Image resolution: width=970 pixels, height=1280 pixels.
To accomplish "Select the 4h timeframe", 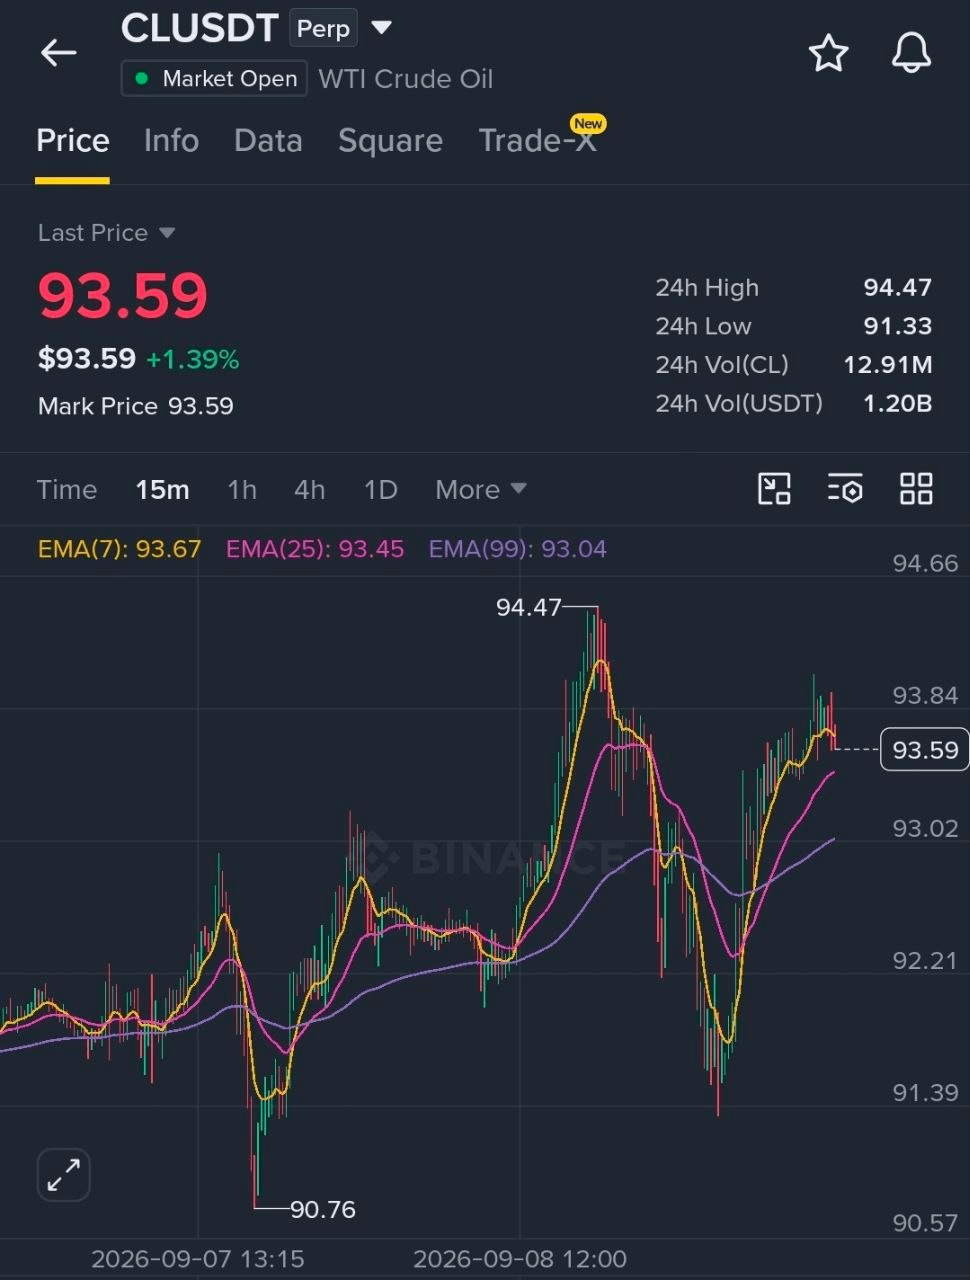I will 309,489.
